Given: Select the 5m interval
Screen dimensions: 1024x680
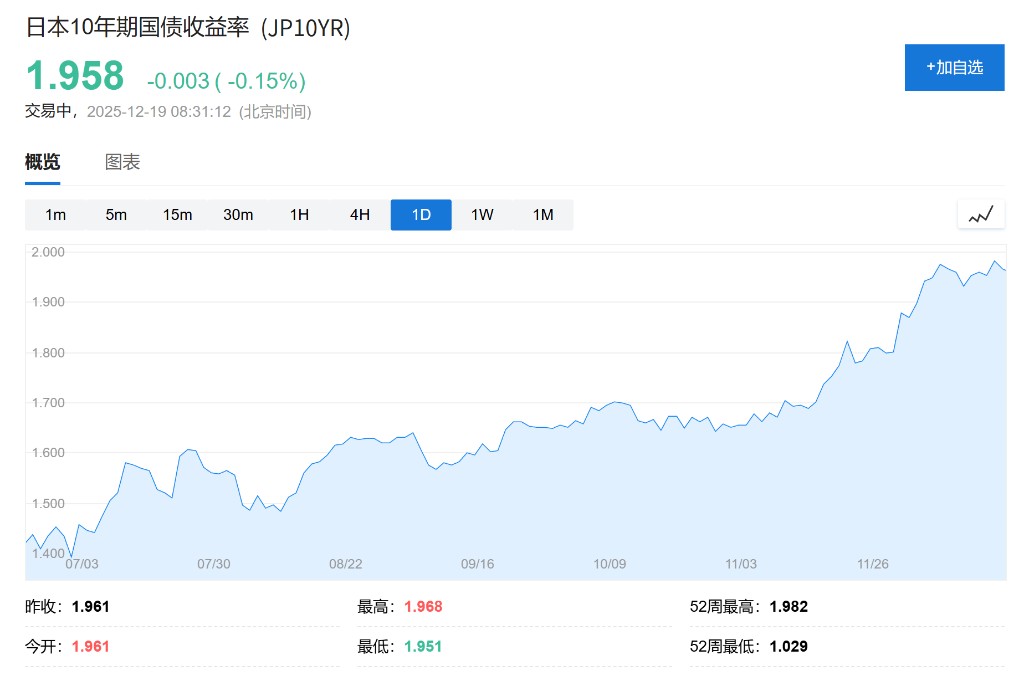Looking at the screenshot, I should (x=117, y=215).
